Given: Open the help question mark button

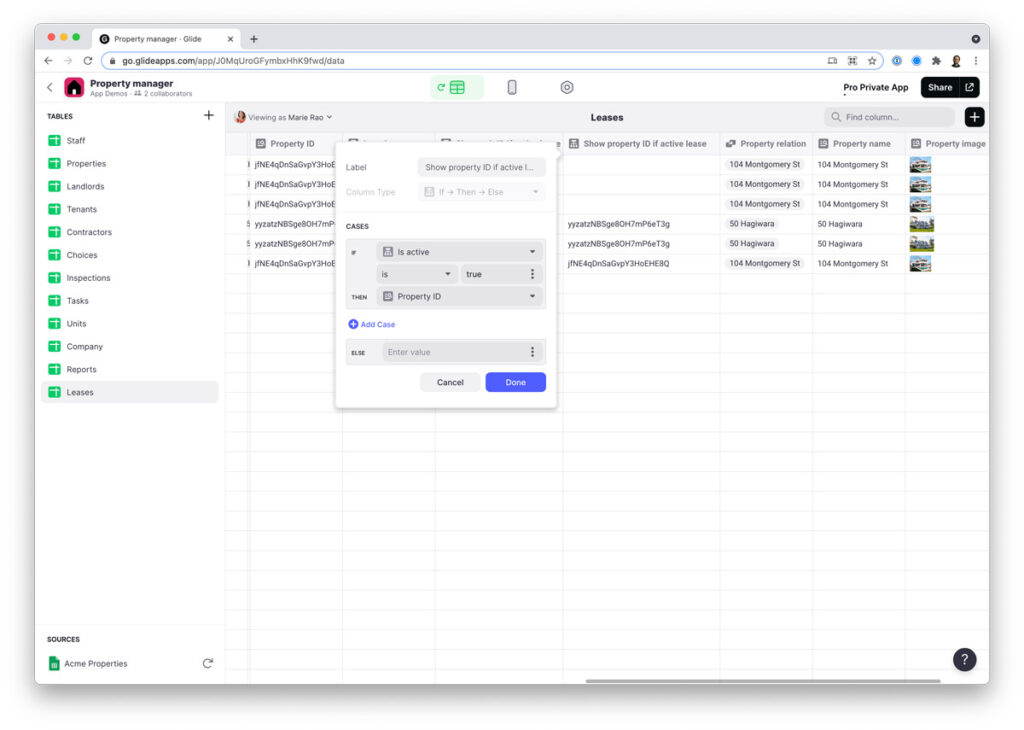Looking at the screenshot, I should tap(964, 659).
